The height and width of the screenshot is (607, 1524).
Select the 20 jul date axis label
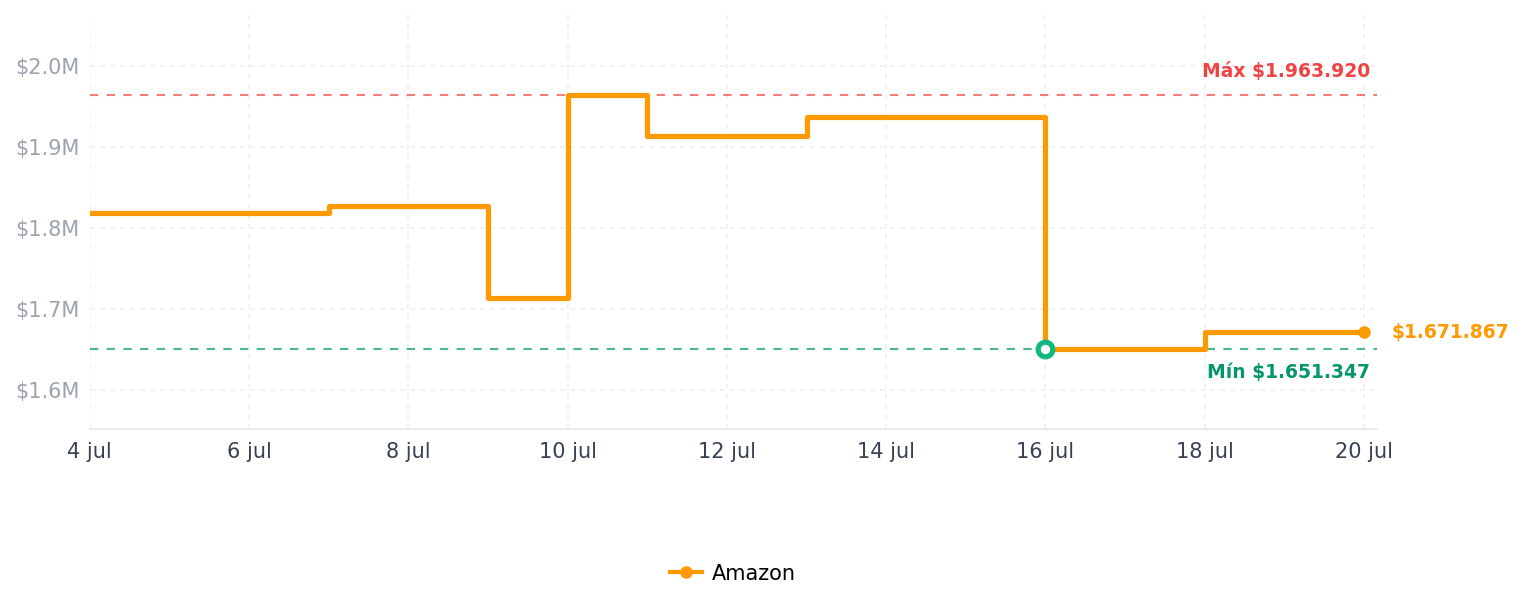click(x=1364, y=451)
